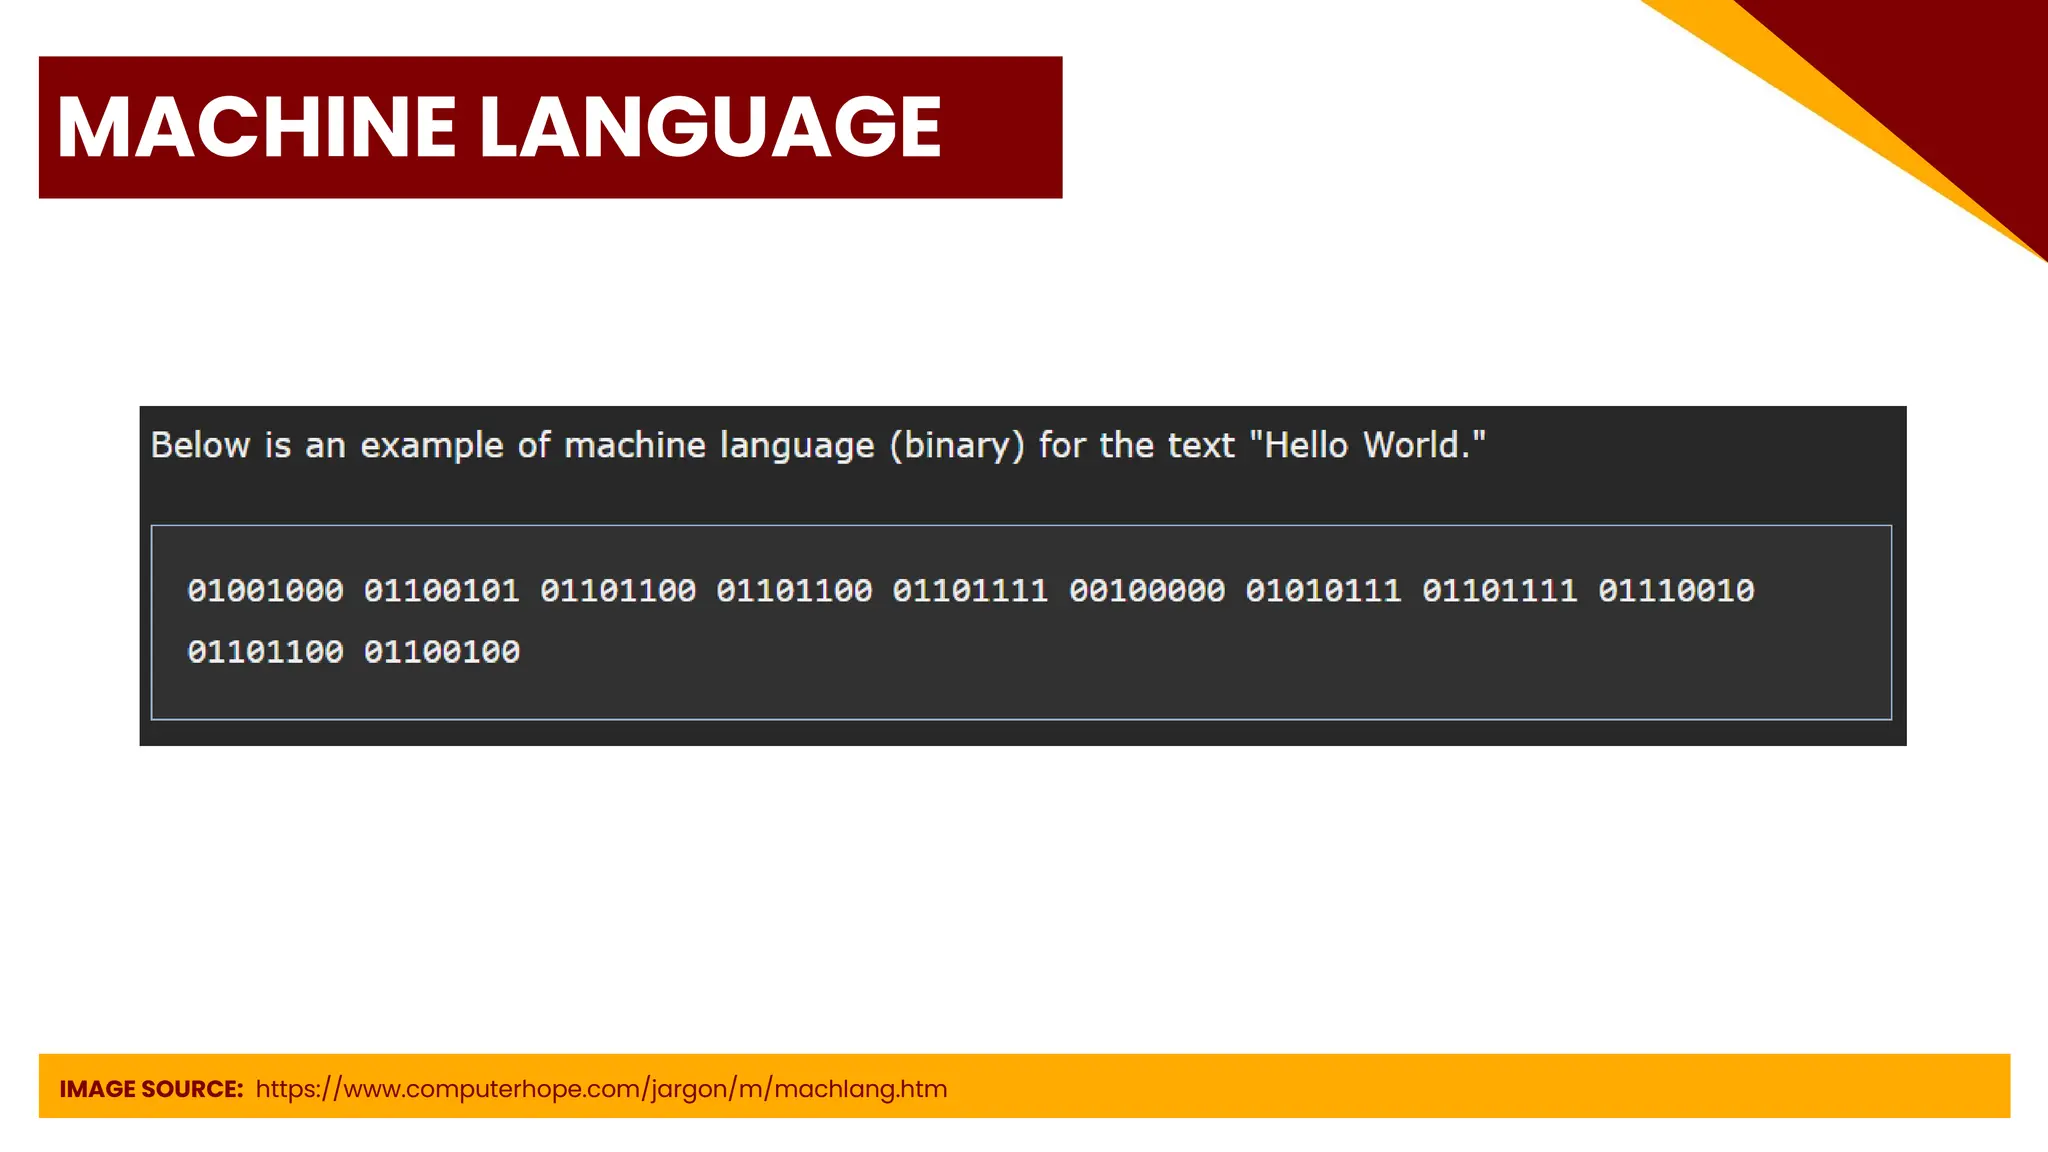This screenshot has height=1152, width=2048.
Task: Click the quoted text "Hello World."
Action: pos(1367,444)
